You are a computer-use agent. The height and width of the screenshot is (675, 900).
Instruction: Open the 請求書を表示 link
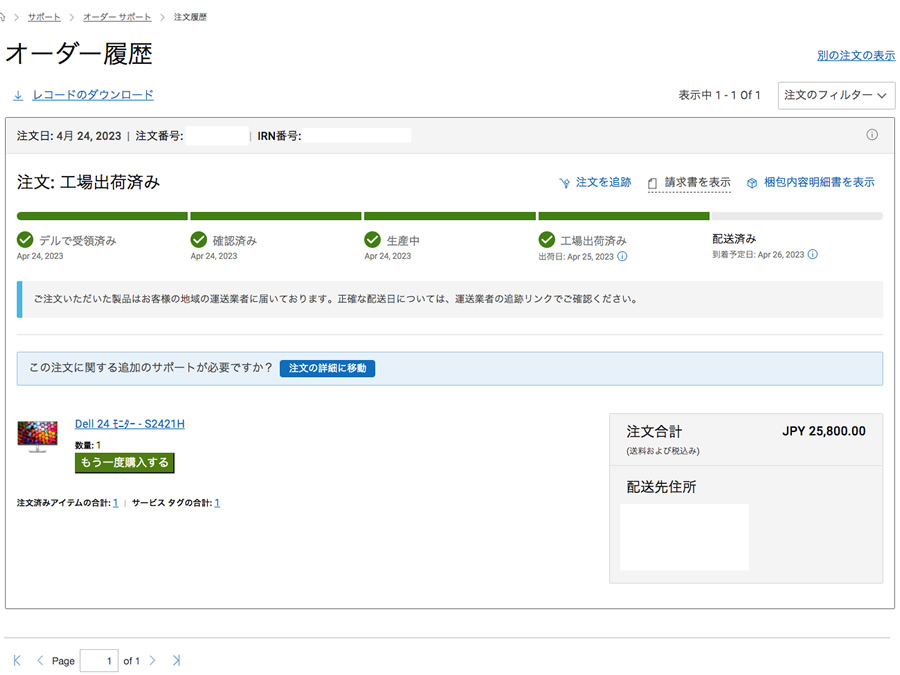point(697,183)
